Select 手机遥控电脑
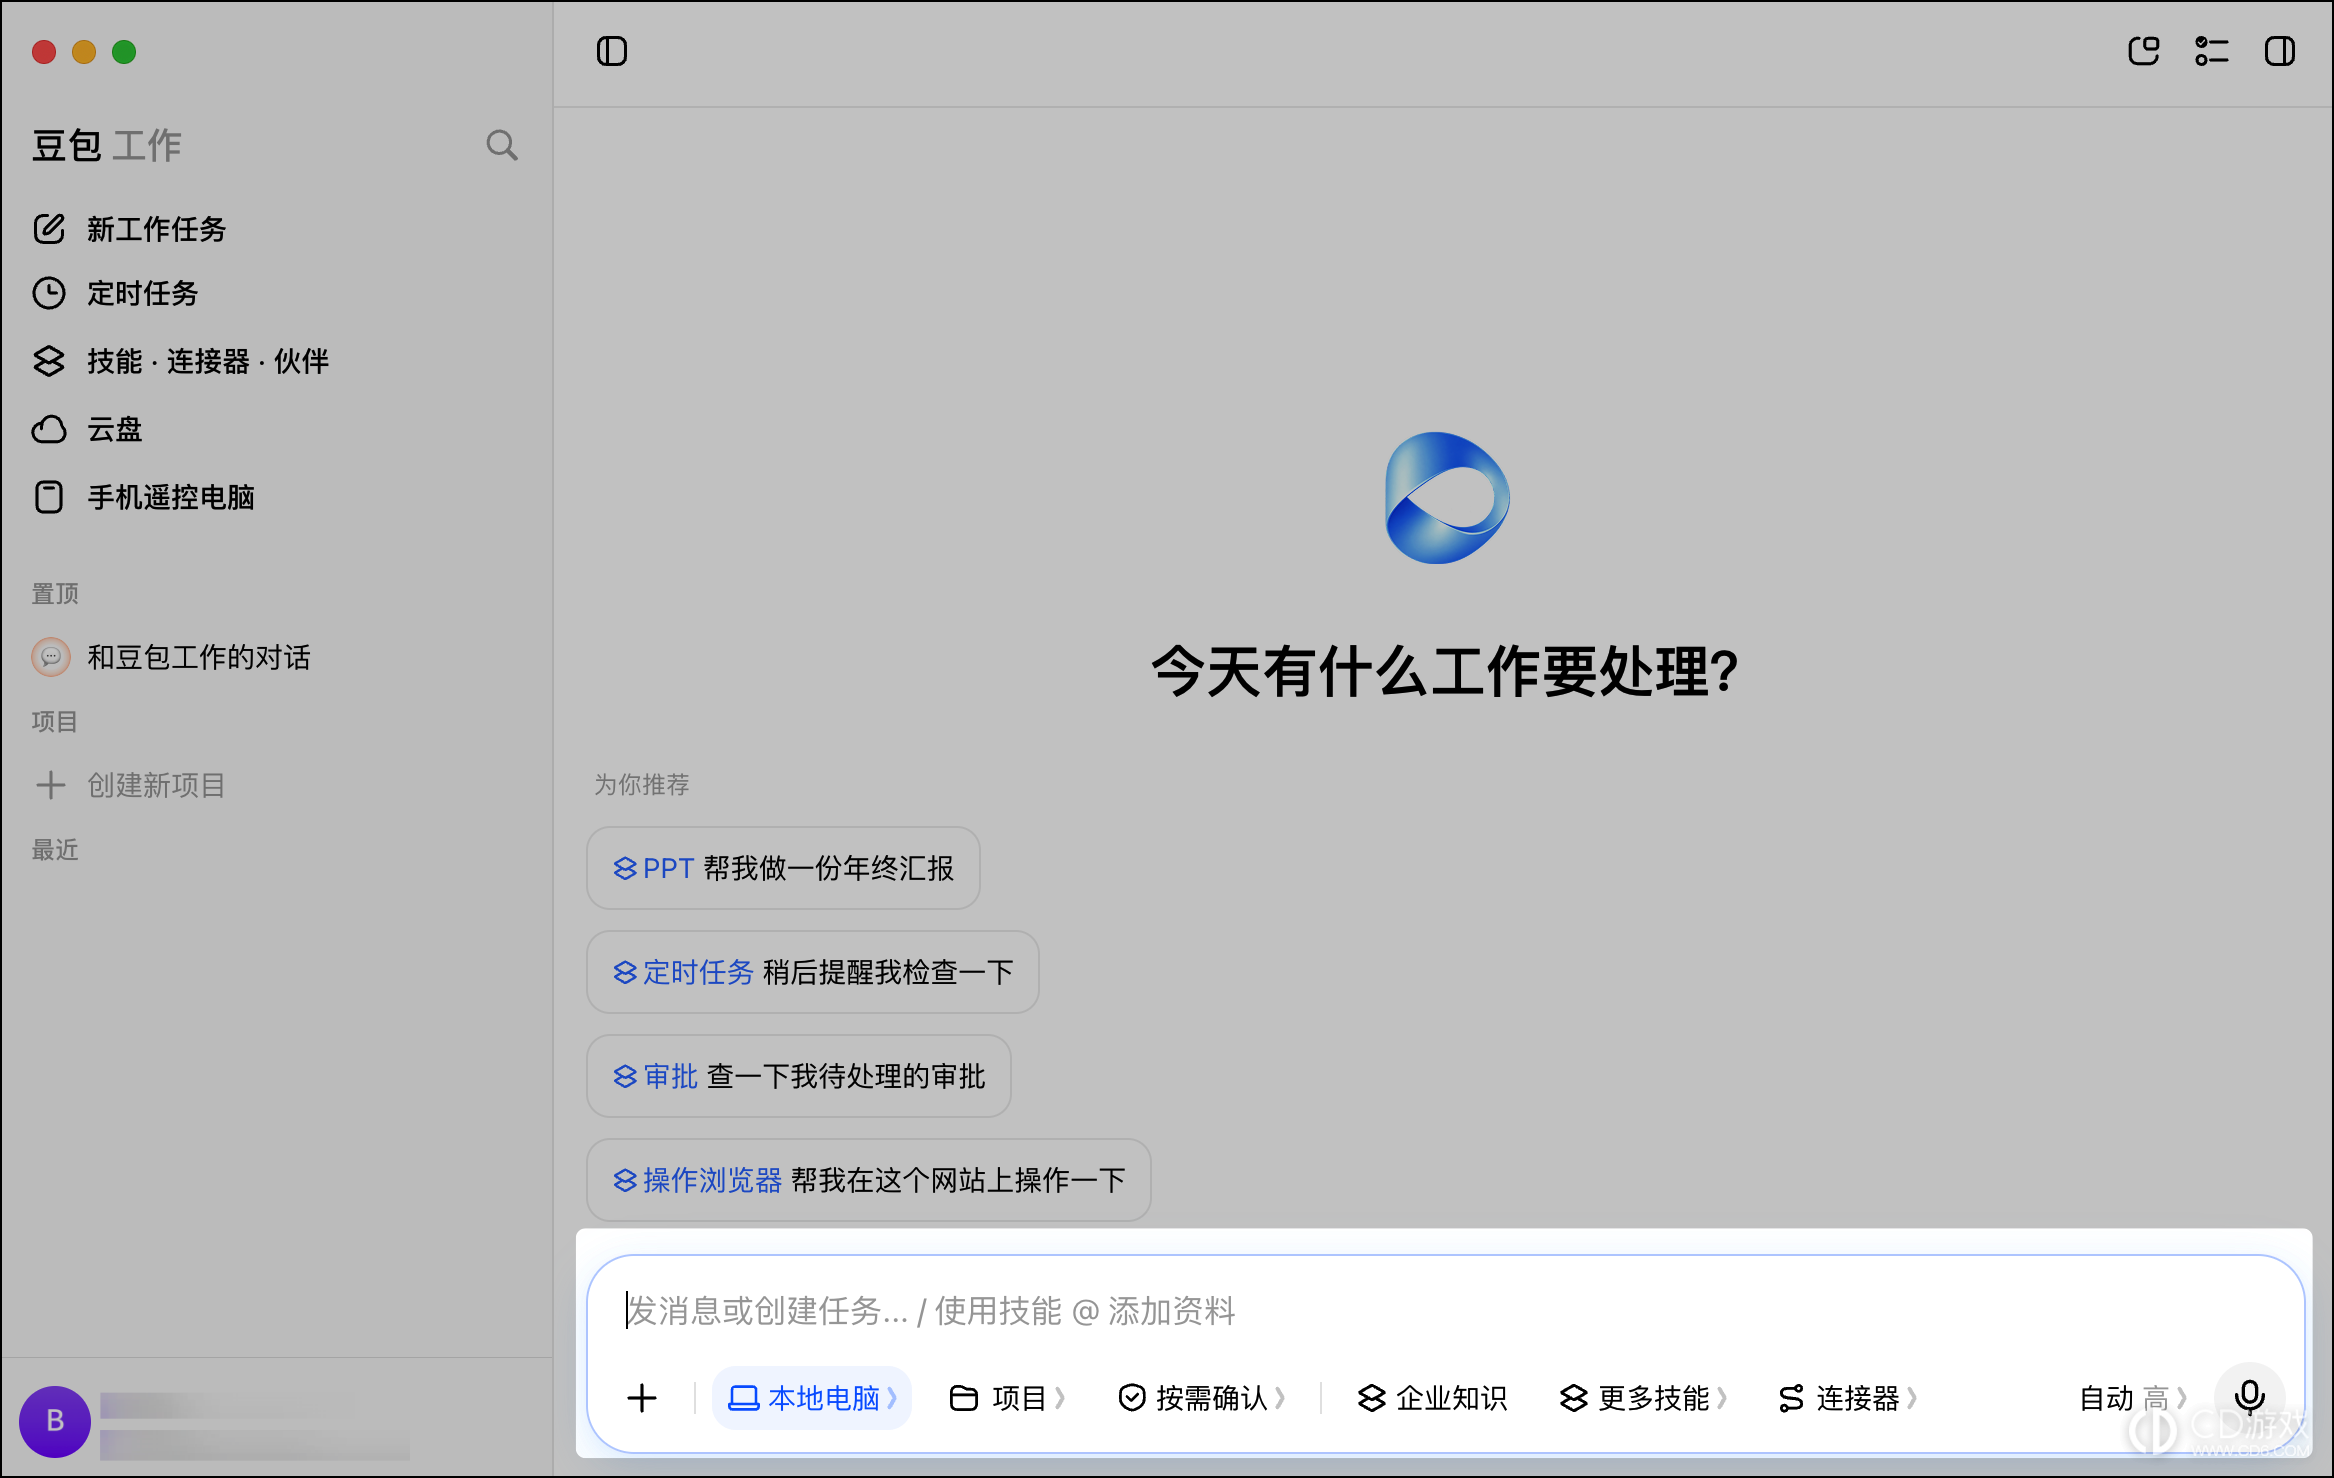 (x=144, y=497)
